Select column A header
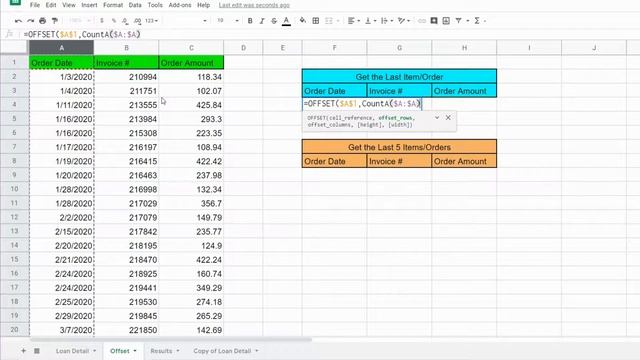Screen dimensions: 640x360 pyautogui.click(x=62, y=48)
